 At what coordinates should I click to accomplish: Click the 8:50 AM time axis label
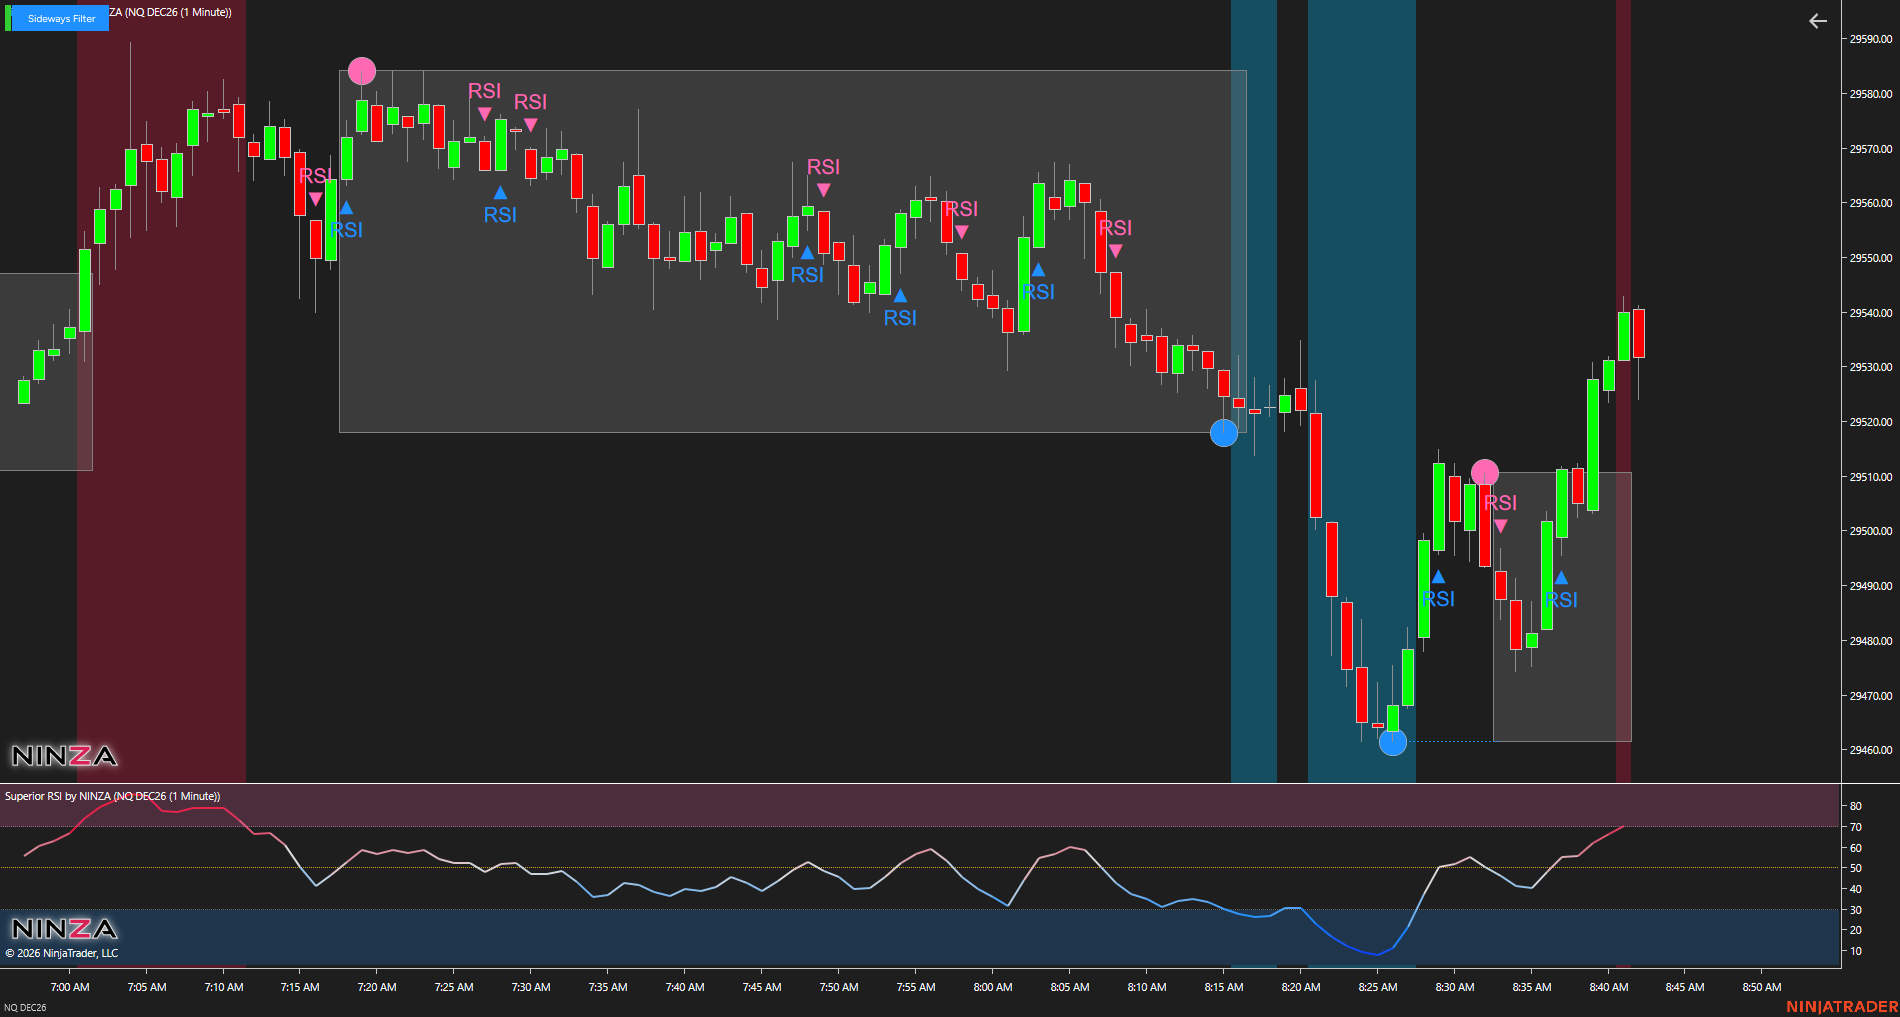click(1762, 987)
